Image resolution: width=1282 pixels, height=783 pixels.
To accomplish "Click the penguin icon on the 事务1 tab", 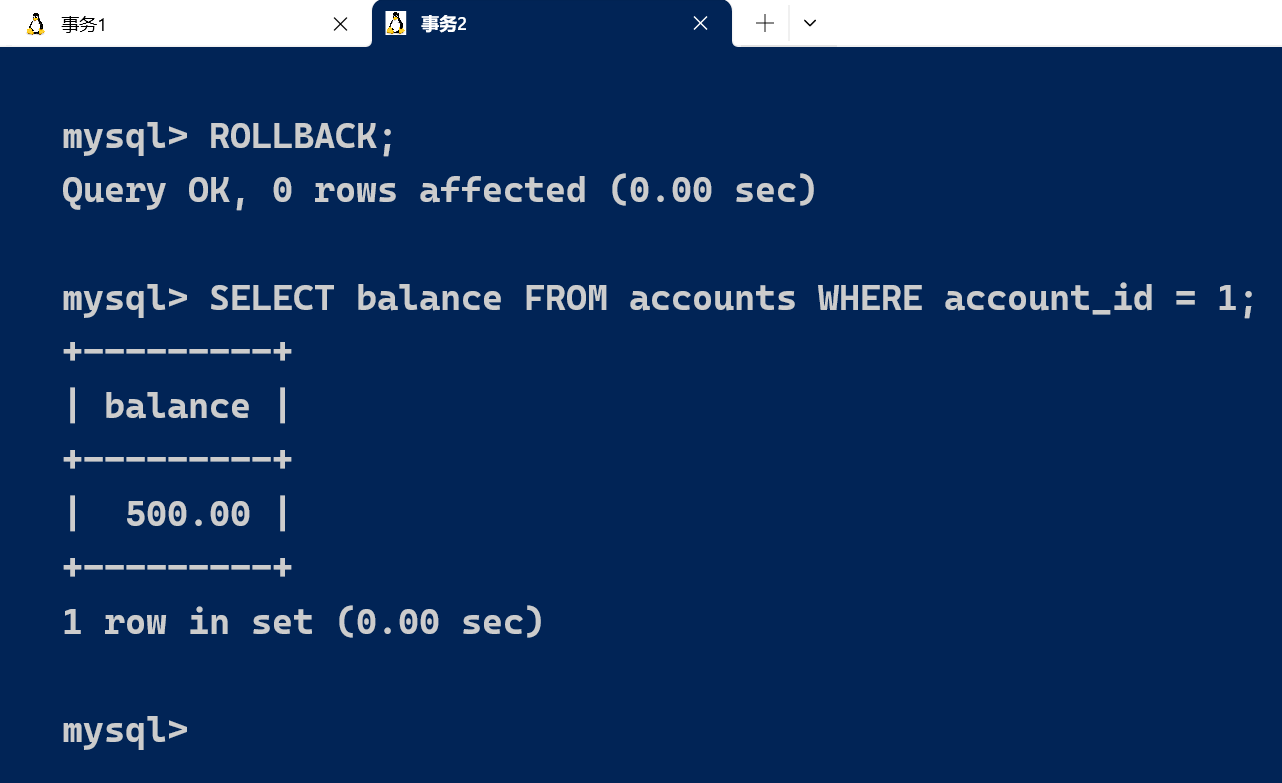I will click(x=36, y=24).
